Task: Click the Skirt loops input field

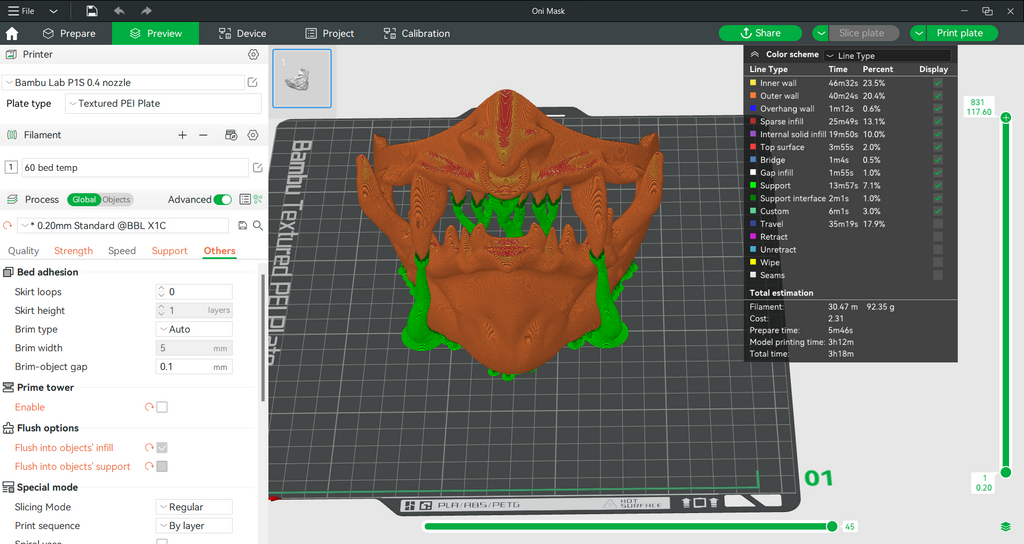Action: point(194,292)
